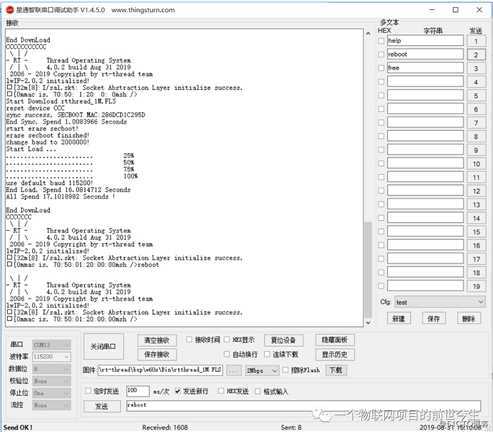
Task: Click the first 'lwIP-2.0.2 initialized!' log line
Action: [48, 81]
